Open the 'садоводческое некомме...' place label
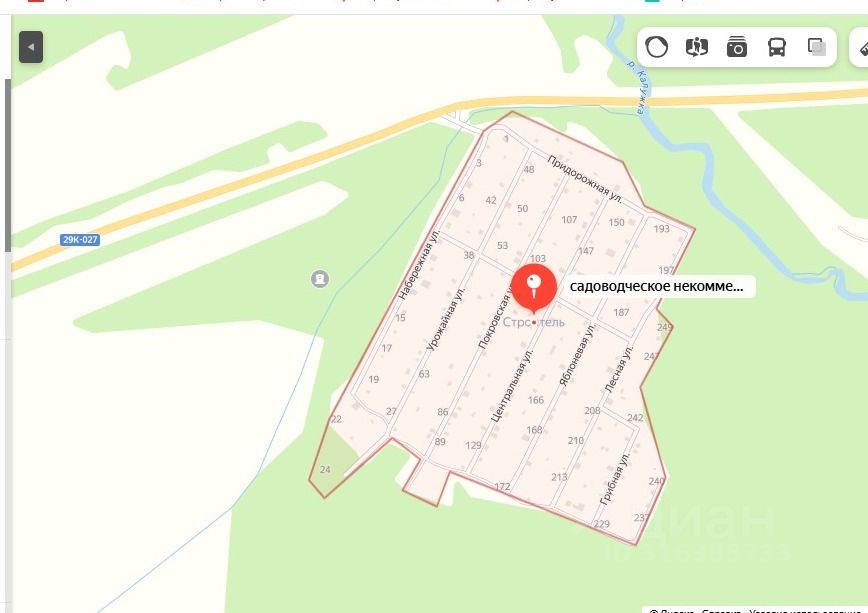The height and width of the screenshot is (613, 868). (x=656, y=286)
